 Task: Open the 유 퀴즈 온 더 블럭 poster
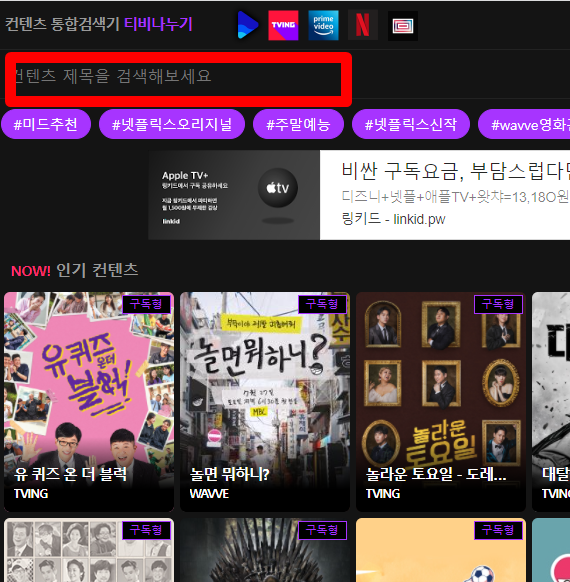(89, 402)
